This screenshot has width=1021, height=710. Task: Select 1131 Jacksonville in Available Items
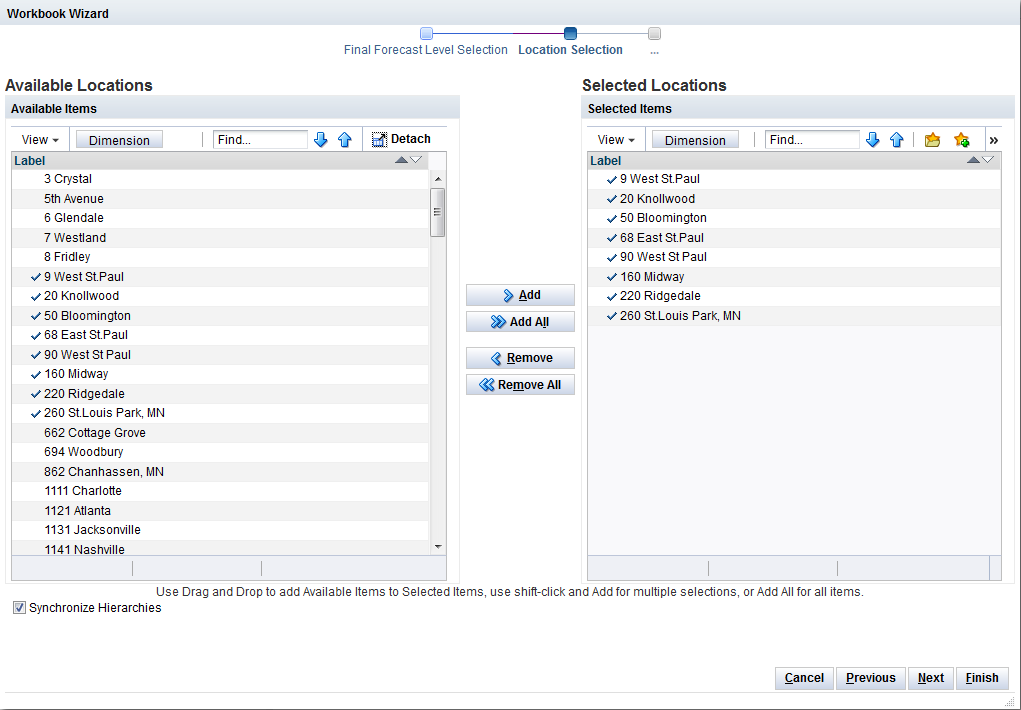[x=220, y=530]
